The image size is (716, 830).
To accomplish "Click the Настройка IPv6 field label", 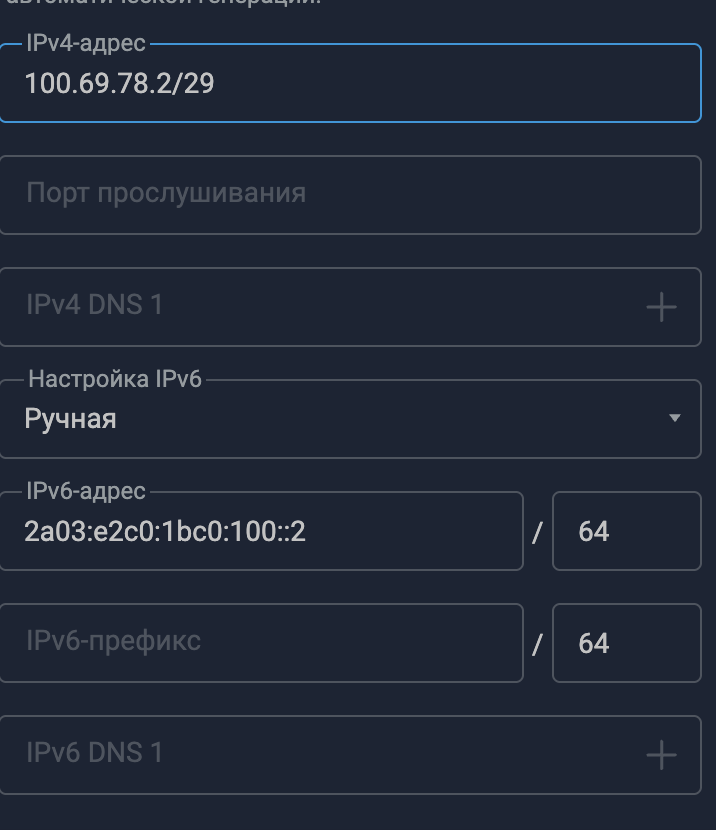I will 115,379.
